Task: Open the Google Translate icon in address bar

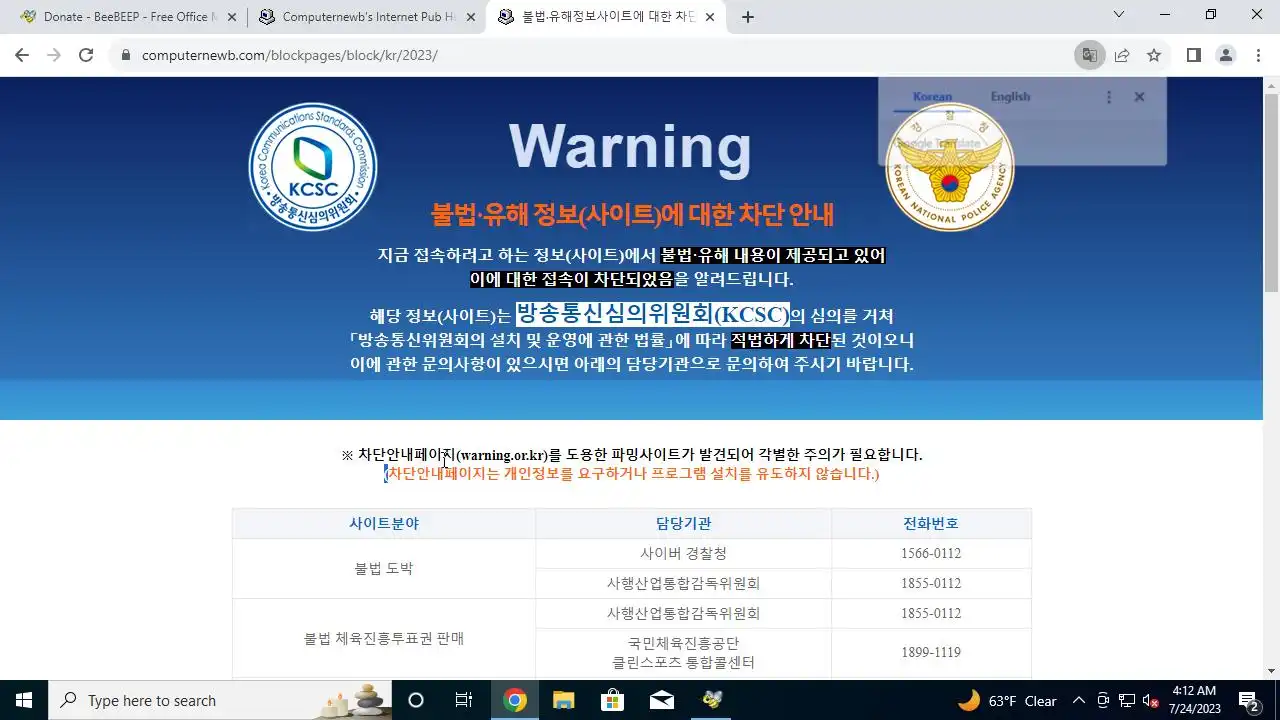Action: [1089, 55]
